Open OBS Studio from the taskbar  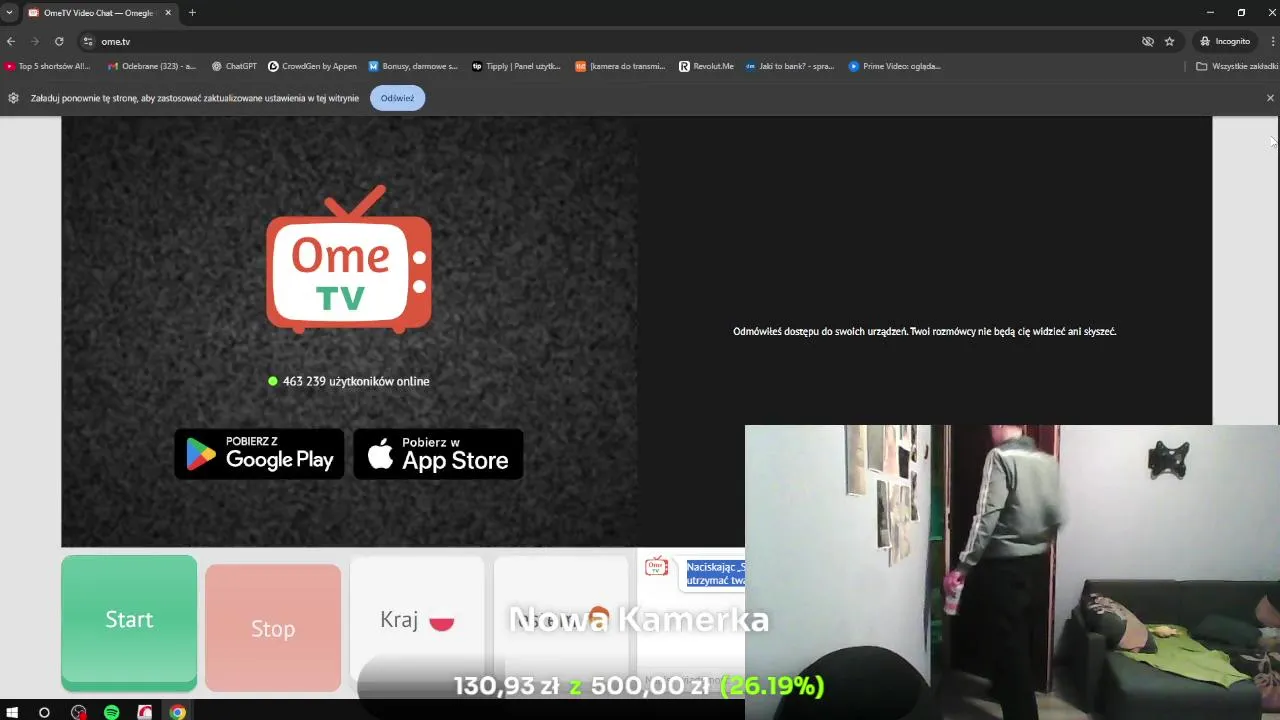(x=79, y=712)
